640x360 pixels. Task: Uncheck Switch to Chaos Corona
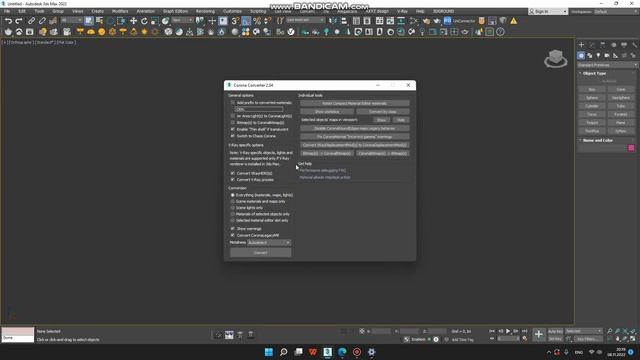[x=233, y=136]
